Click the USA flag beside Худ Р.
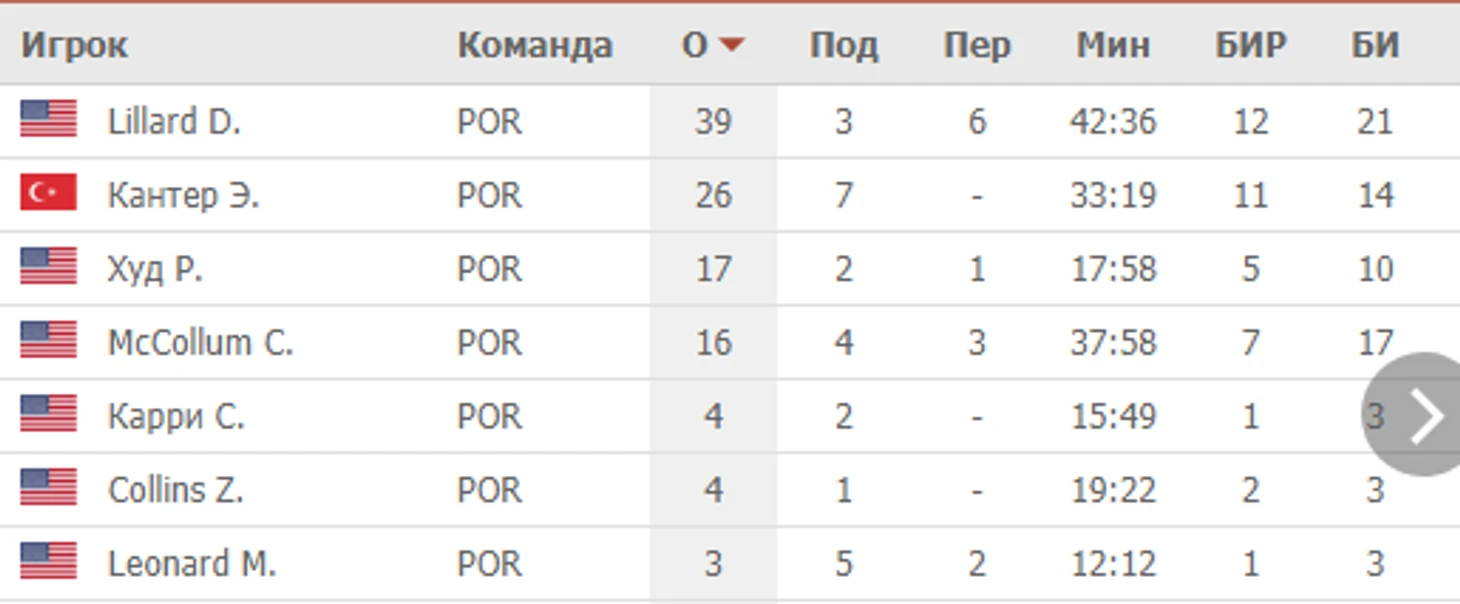The height and width of the screenshot is (604, 1460). point(48,267)
